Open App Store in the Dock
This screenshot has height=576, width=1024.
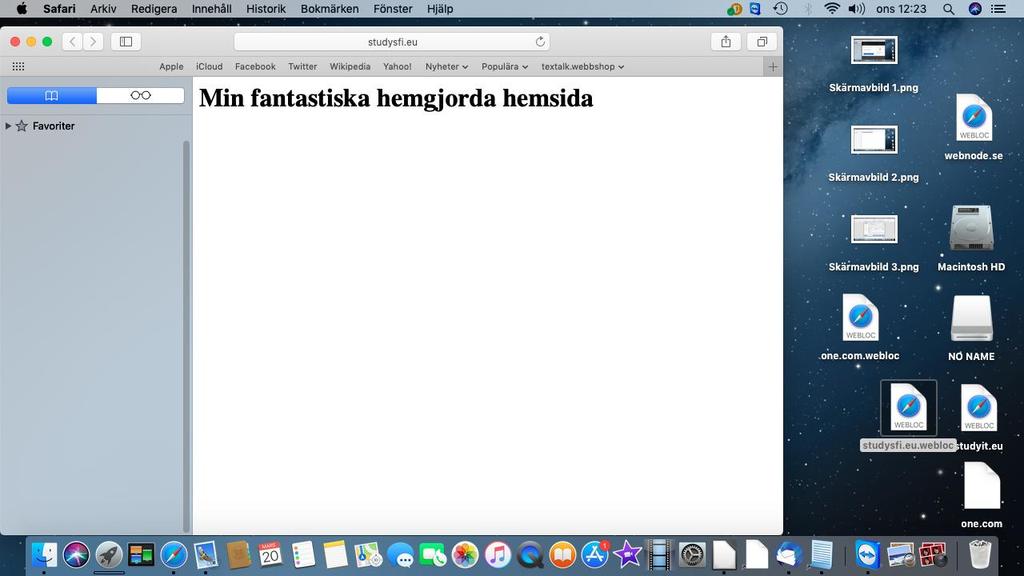595,555
